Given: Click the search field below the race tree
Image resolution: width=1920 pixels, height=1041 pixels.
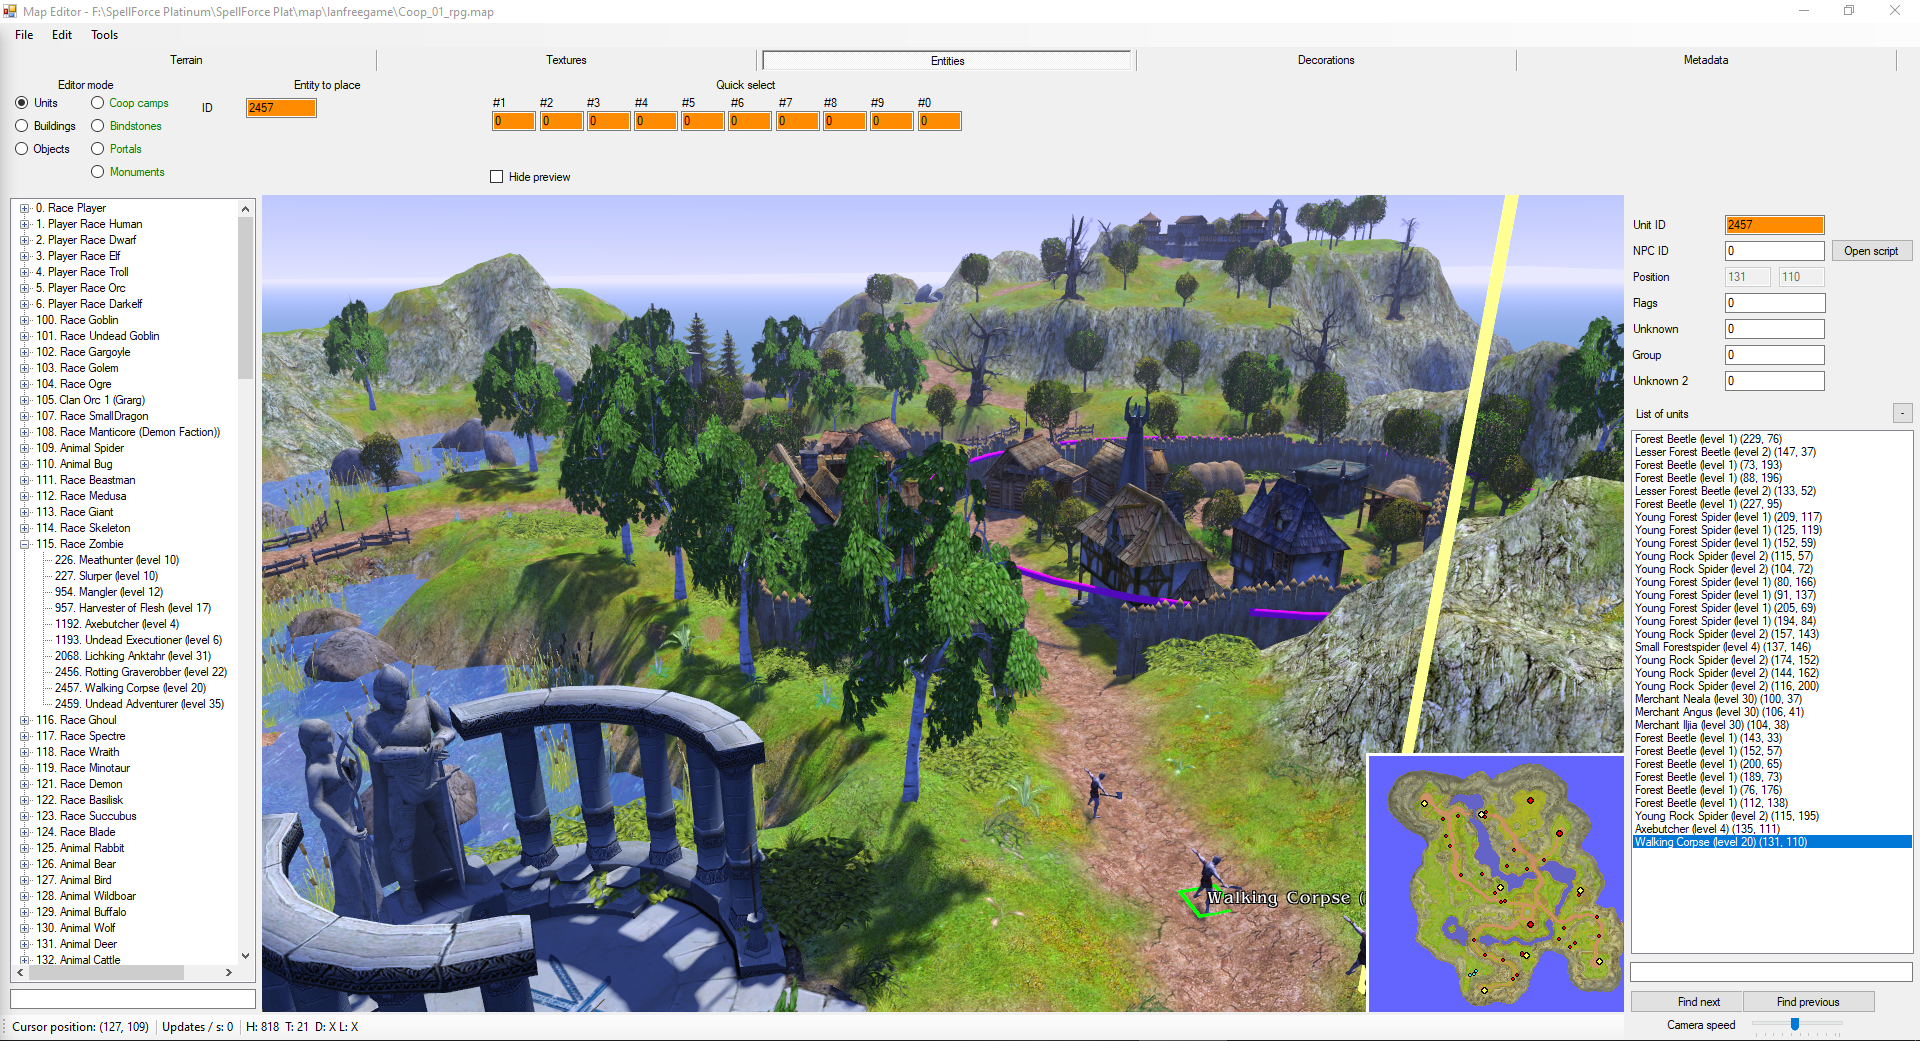Looking at the screenshot, I should tap(133, 998).
